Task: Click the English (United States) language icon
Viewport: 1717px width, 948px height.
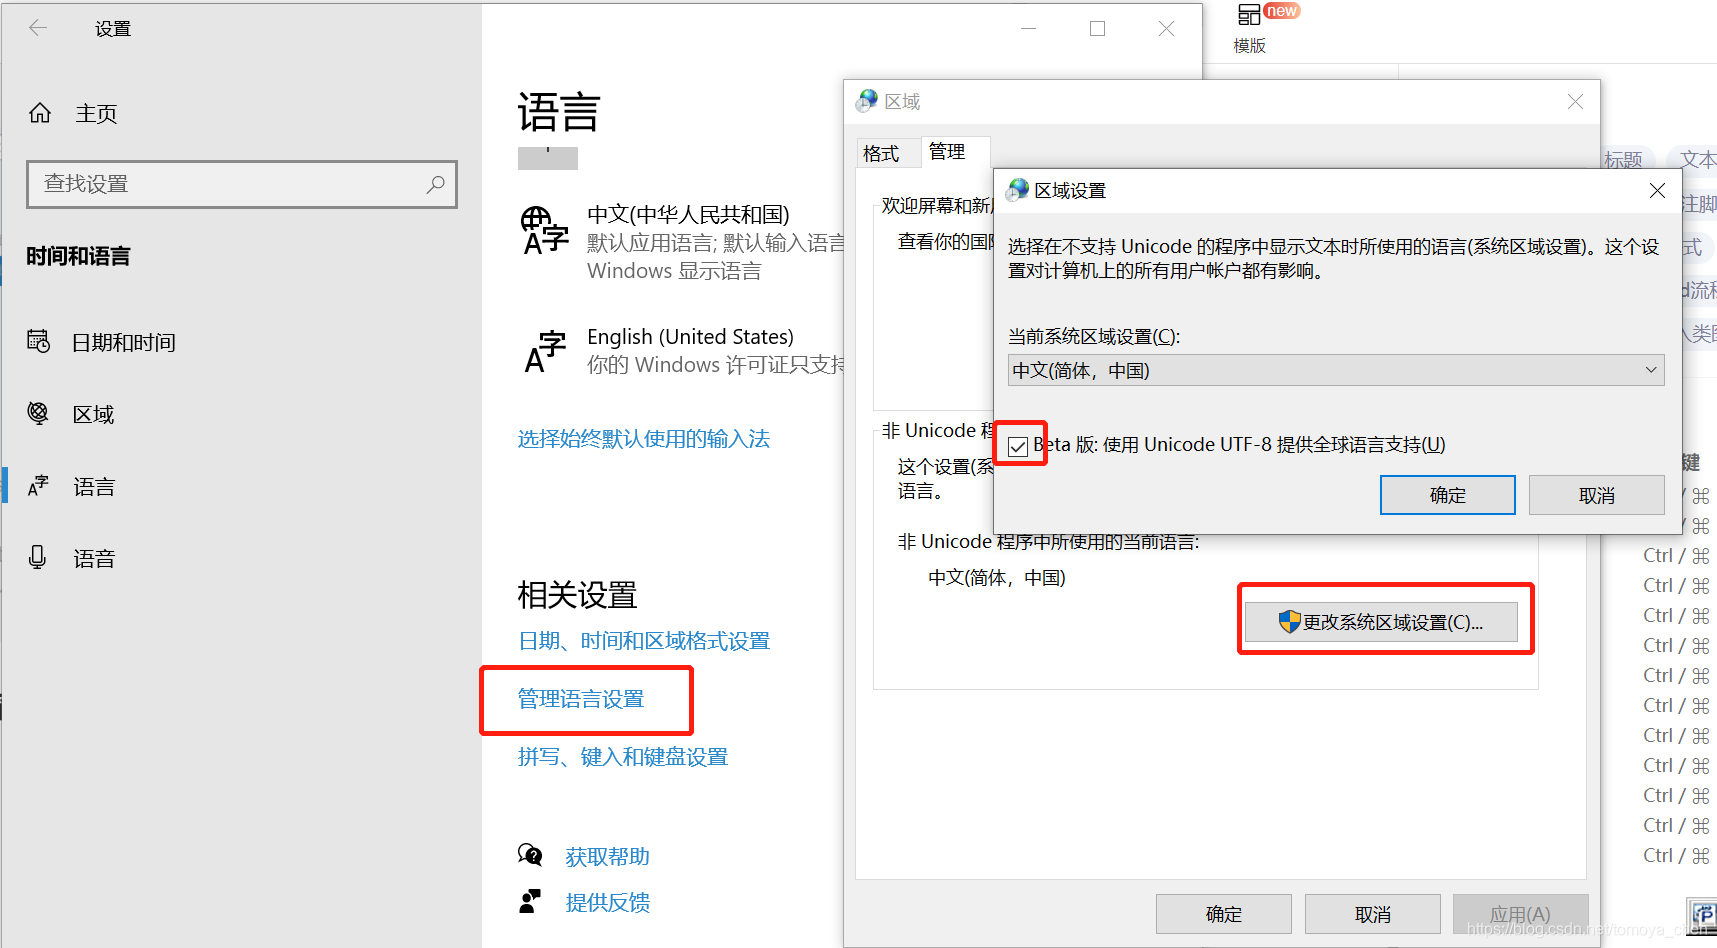Action: point(543,351)
